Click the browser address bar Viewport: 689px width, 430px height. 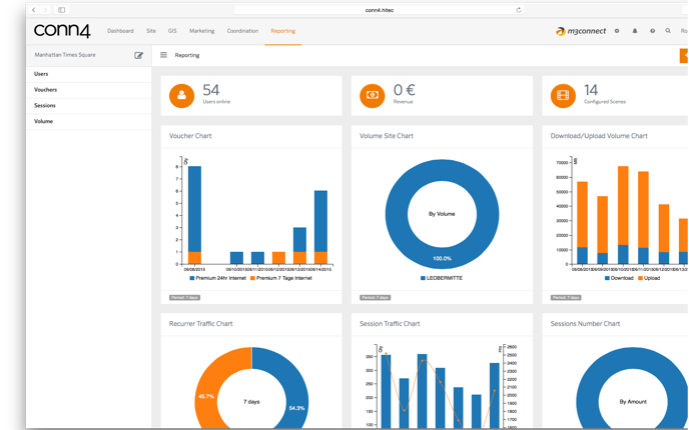click(x=379, y=10)
